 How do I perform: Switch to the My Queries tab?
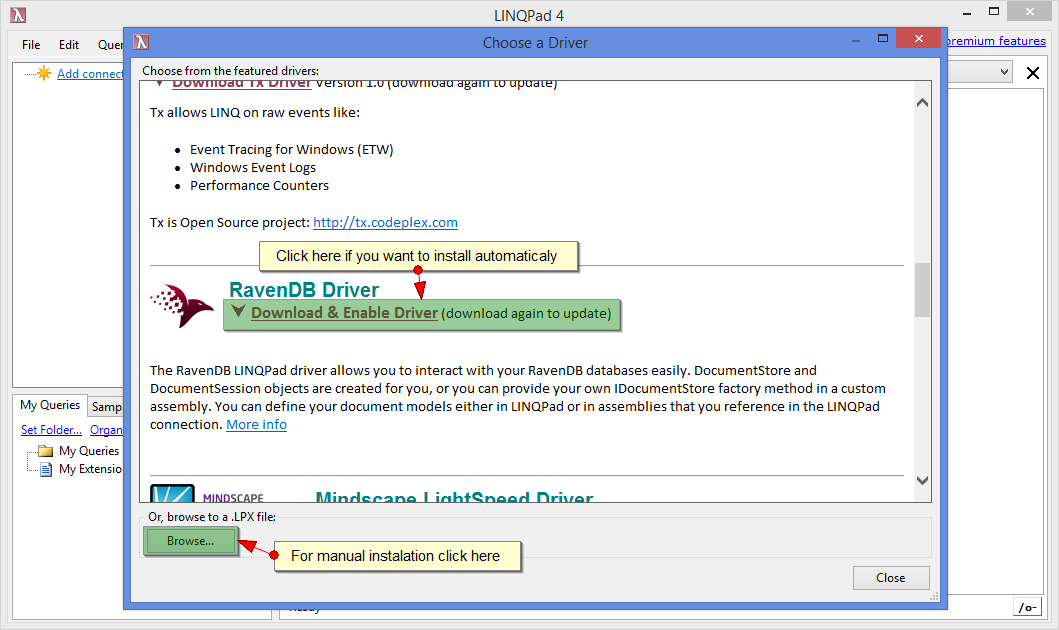click(x=50, y=405)
